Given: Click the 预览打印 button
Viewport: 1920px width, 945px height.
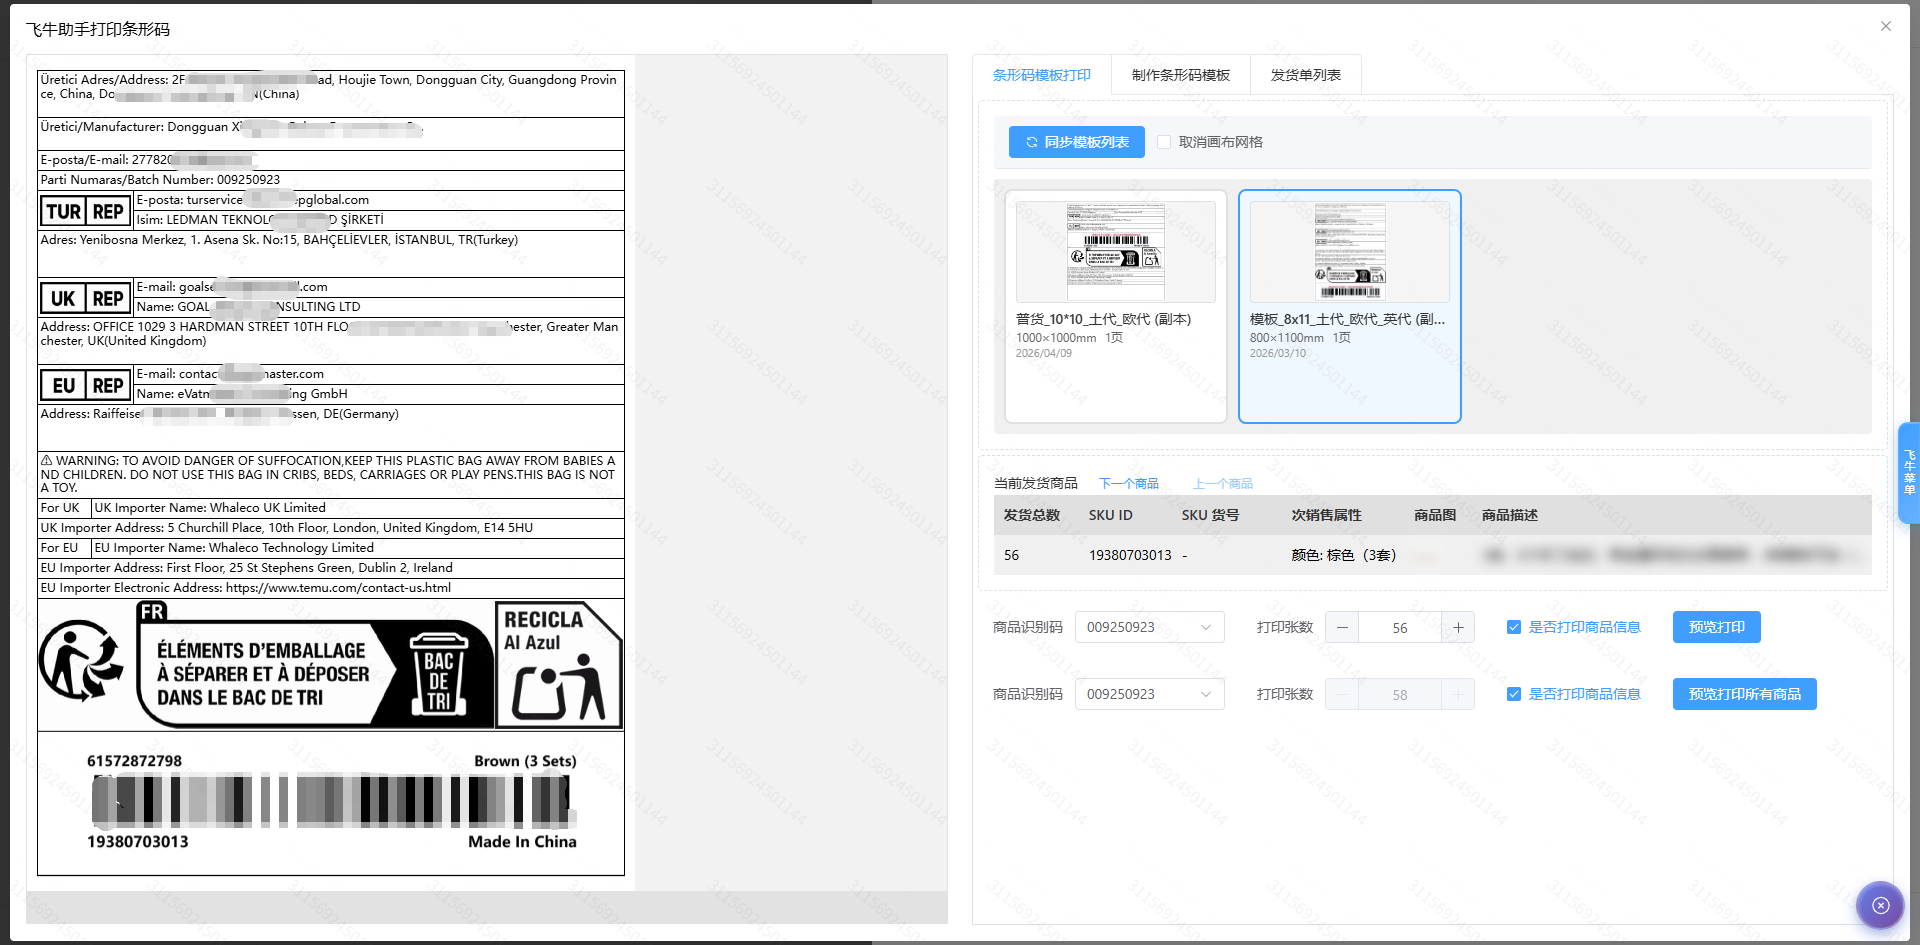Looking at the screenshot, I should (1716, 627).
